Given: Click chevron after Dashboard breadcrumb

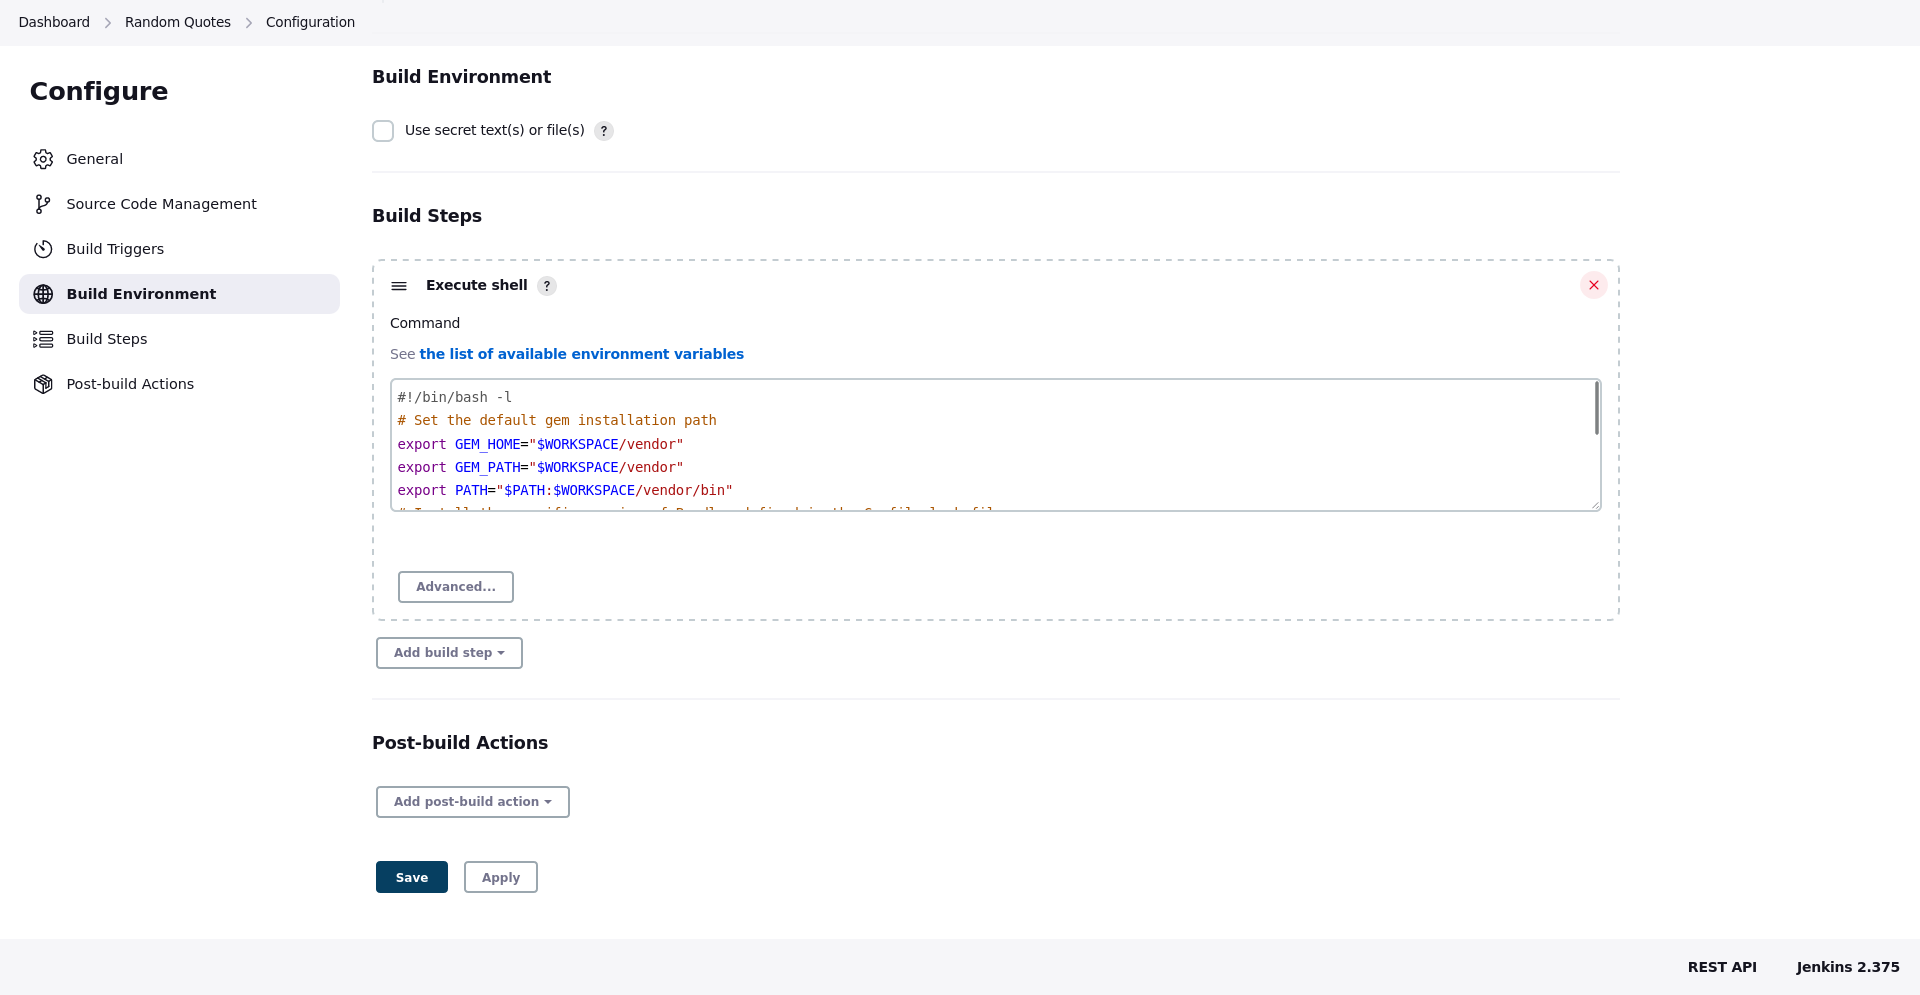Looking at the screenshot, I should (x=108, y=22).
